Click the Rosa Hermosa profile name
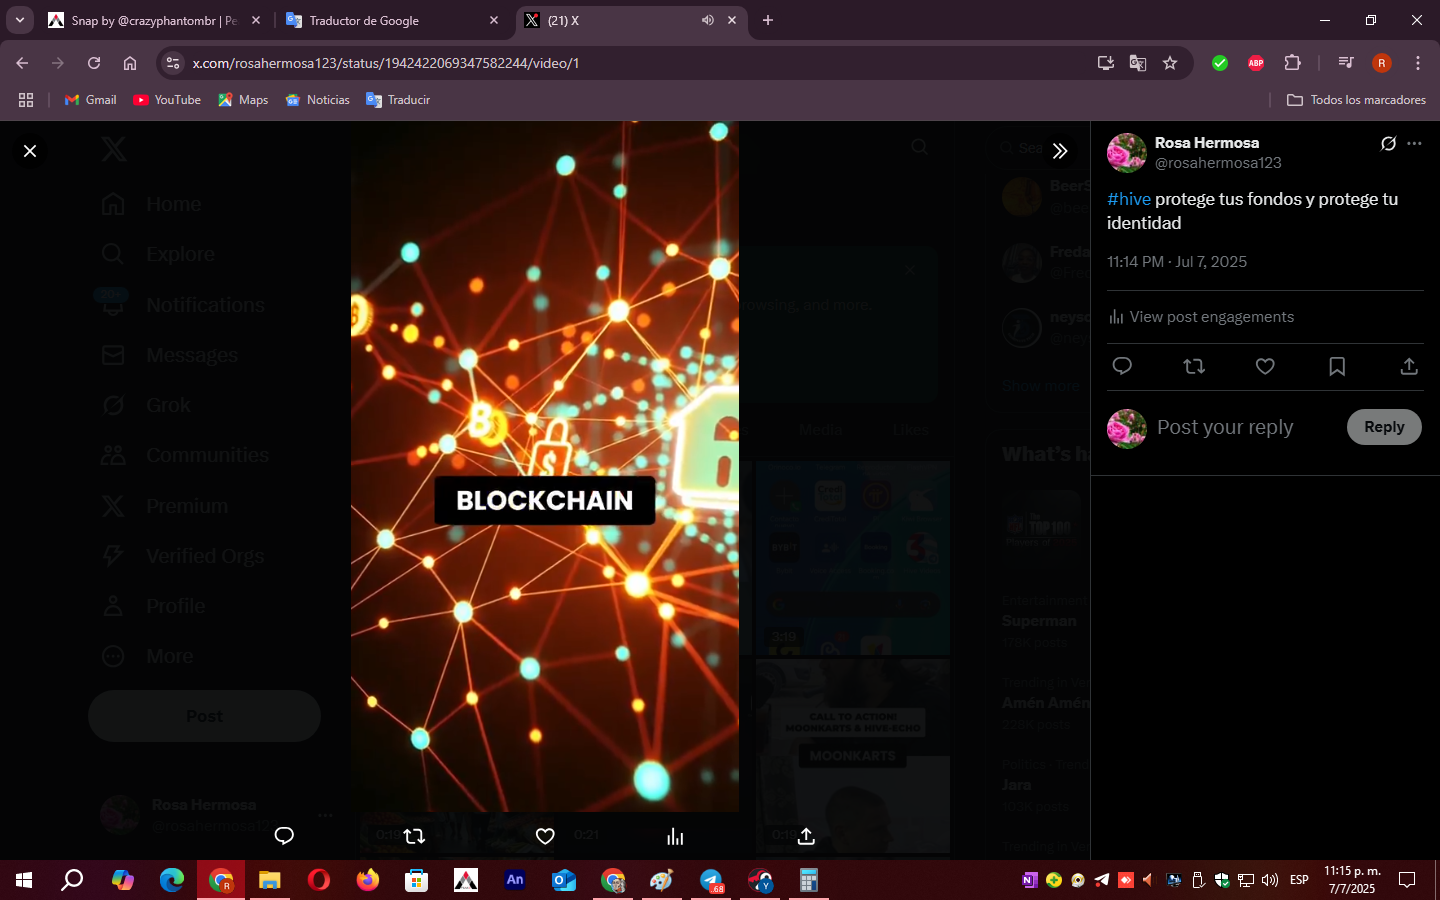Image resolution: width=1440 pixels, height=900 pixels. (x=1207, y=142)
